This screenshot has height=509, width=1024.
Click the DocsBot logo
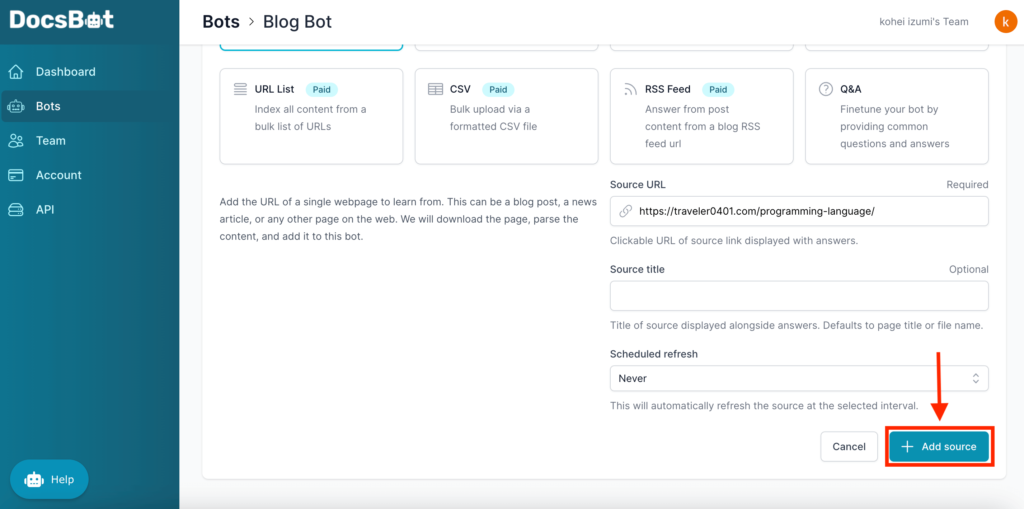click(x=62, y=20)
